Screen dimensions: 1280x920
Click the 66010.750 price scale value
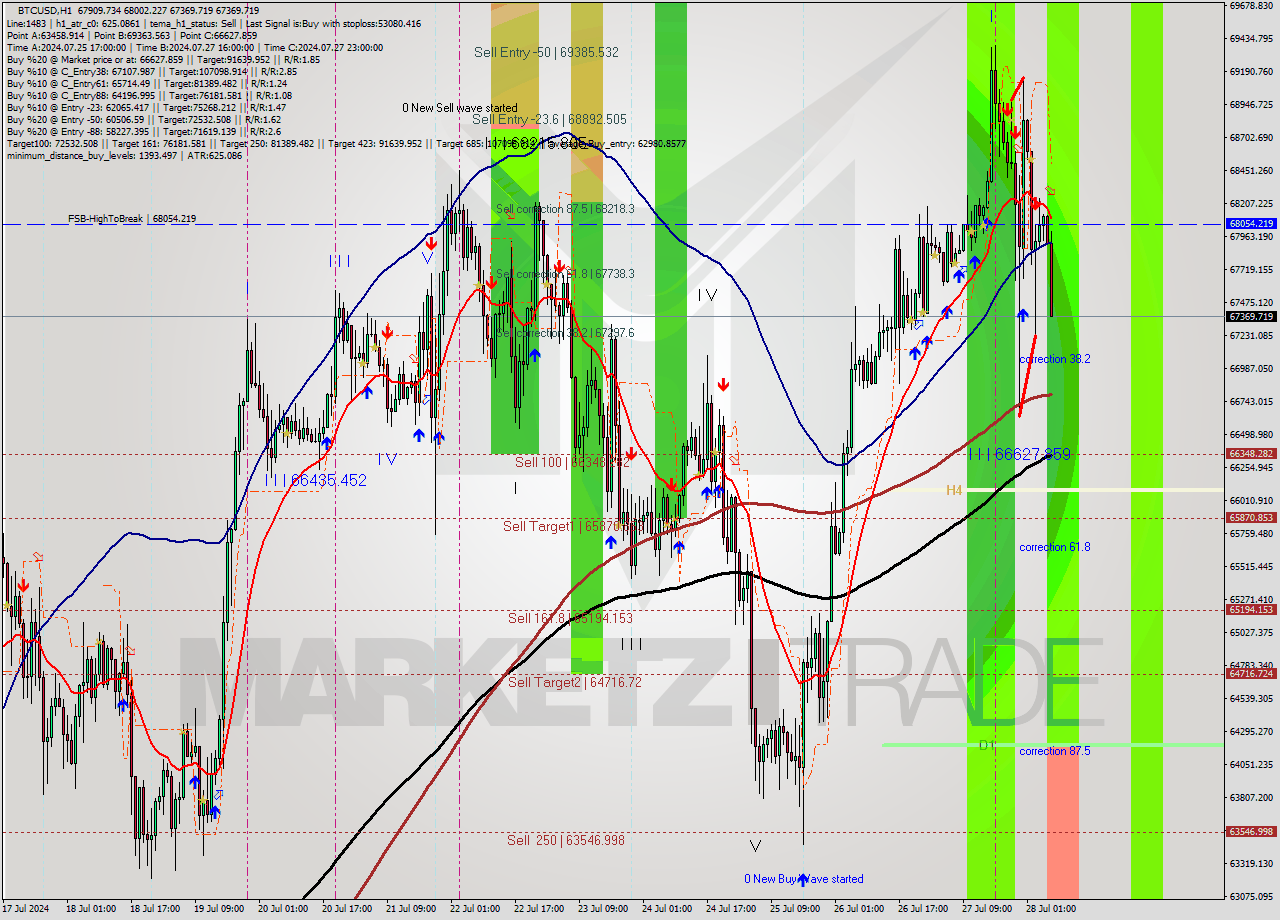click(1251, 500)
